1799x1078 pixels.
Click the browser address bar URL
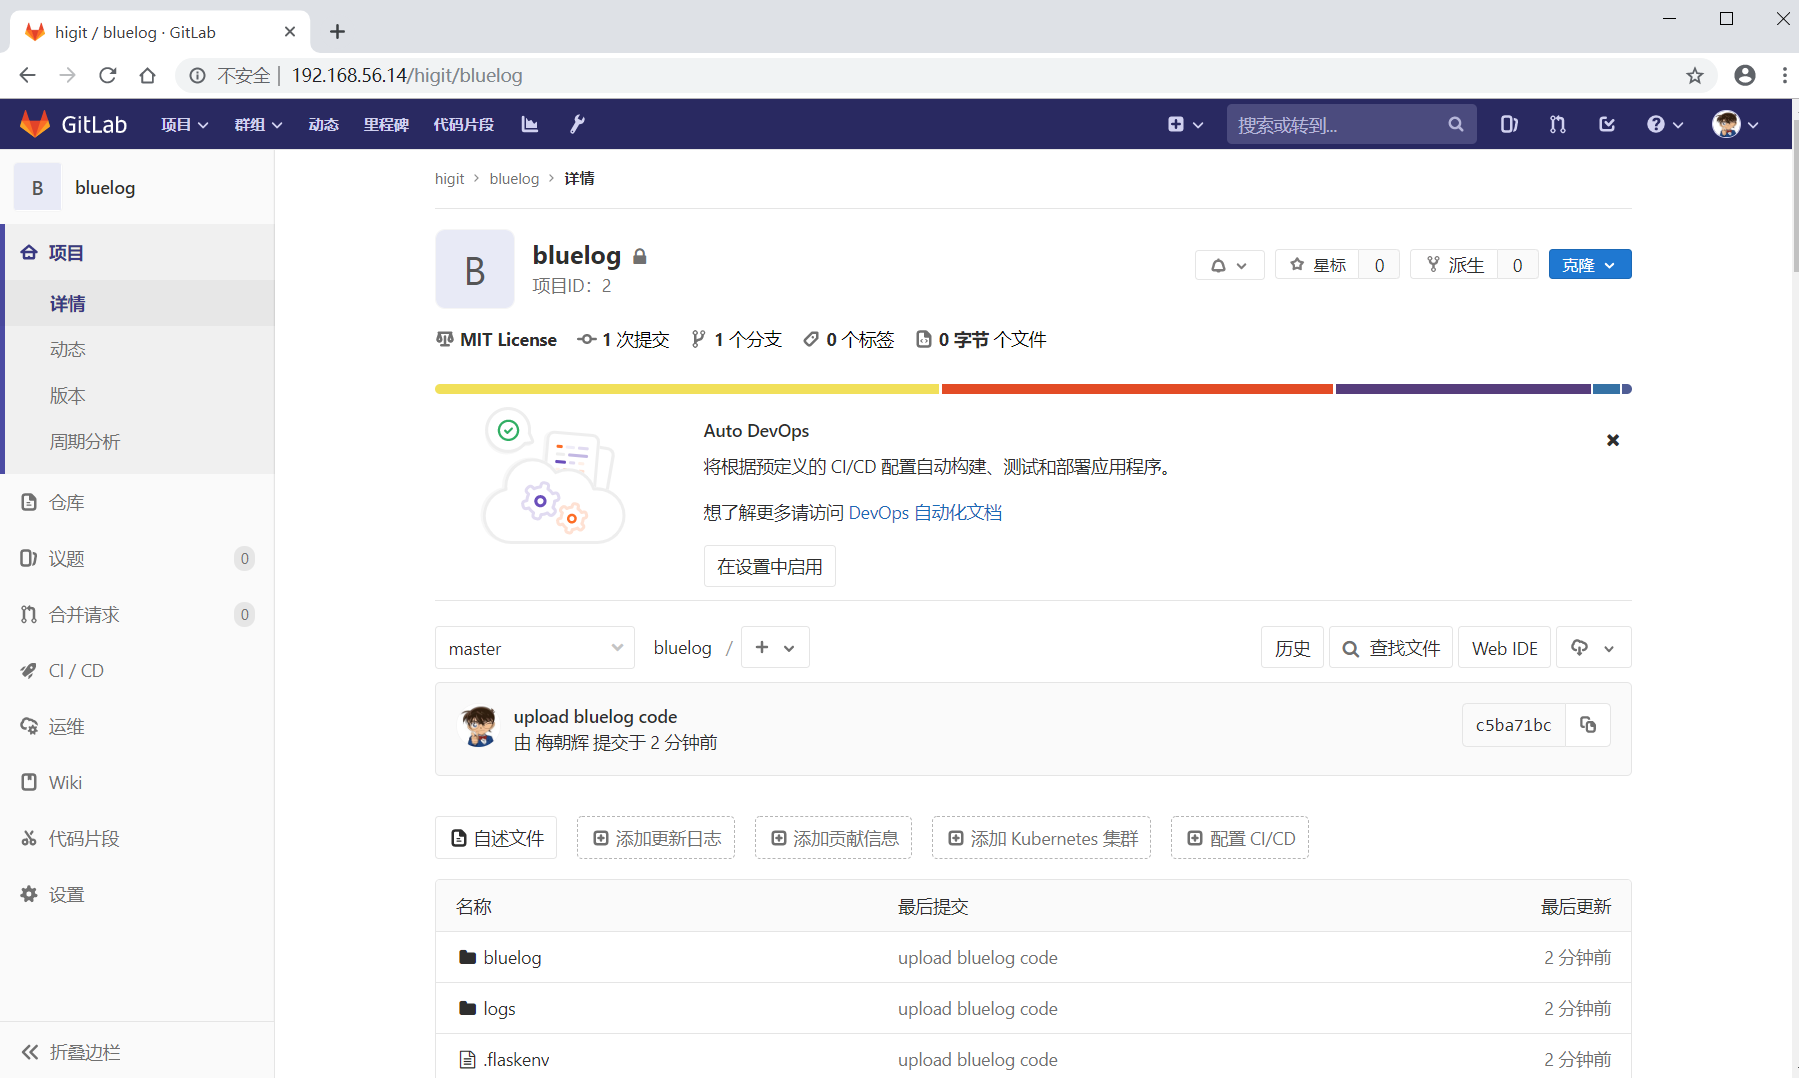[x=407, y=75]
